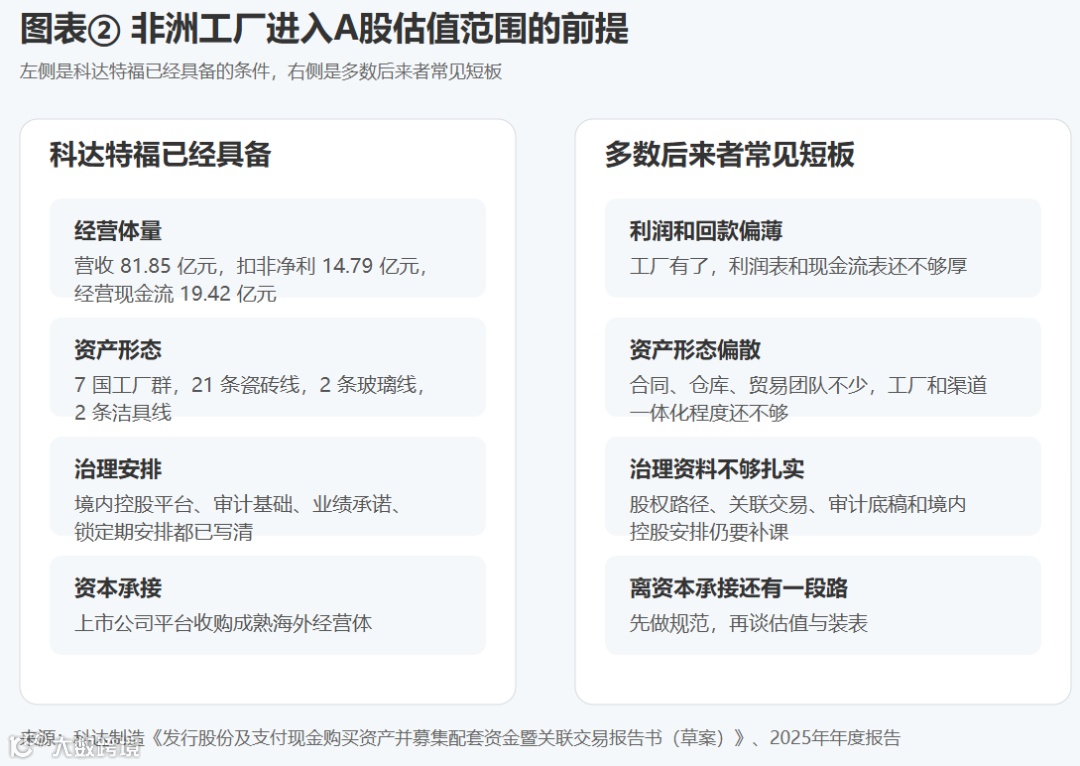Screen dimensions: 1080x766
Task: Click the 资产形态偏散 card title
Action: coord(695,350)
